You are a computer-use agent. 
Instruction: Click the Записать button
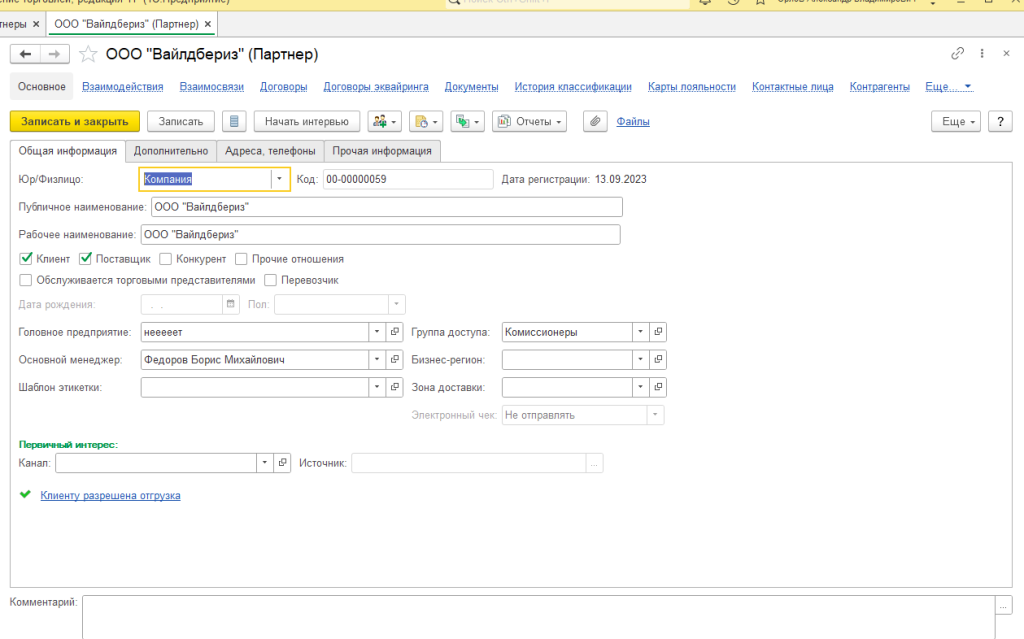[181, 122]
